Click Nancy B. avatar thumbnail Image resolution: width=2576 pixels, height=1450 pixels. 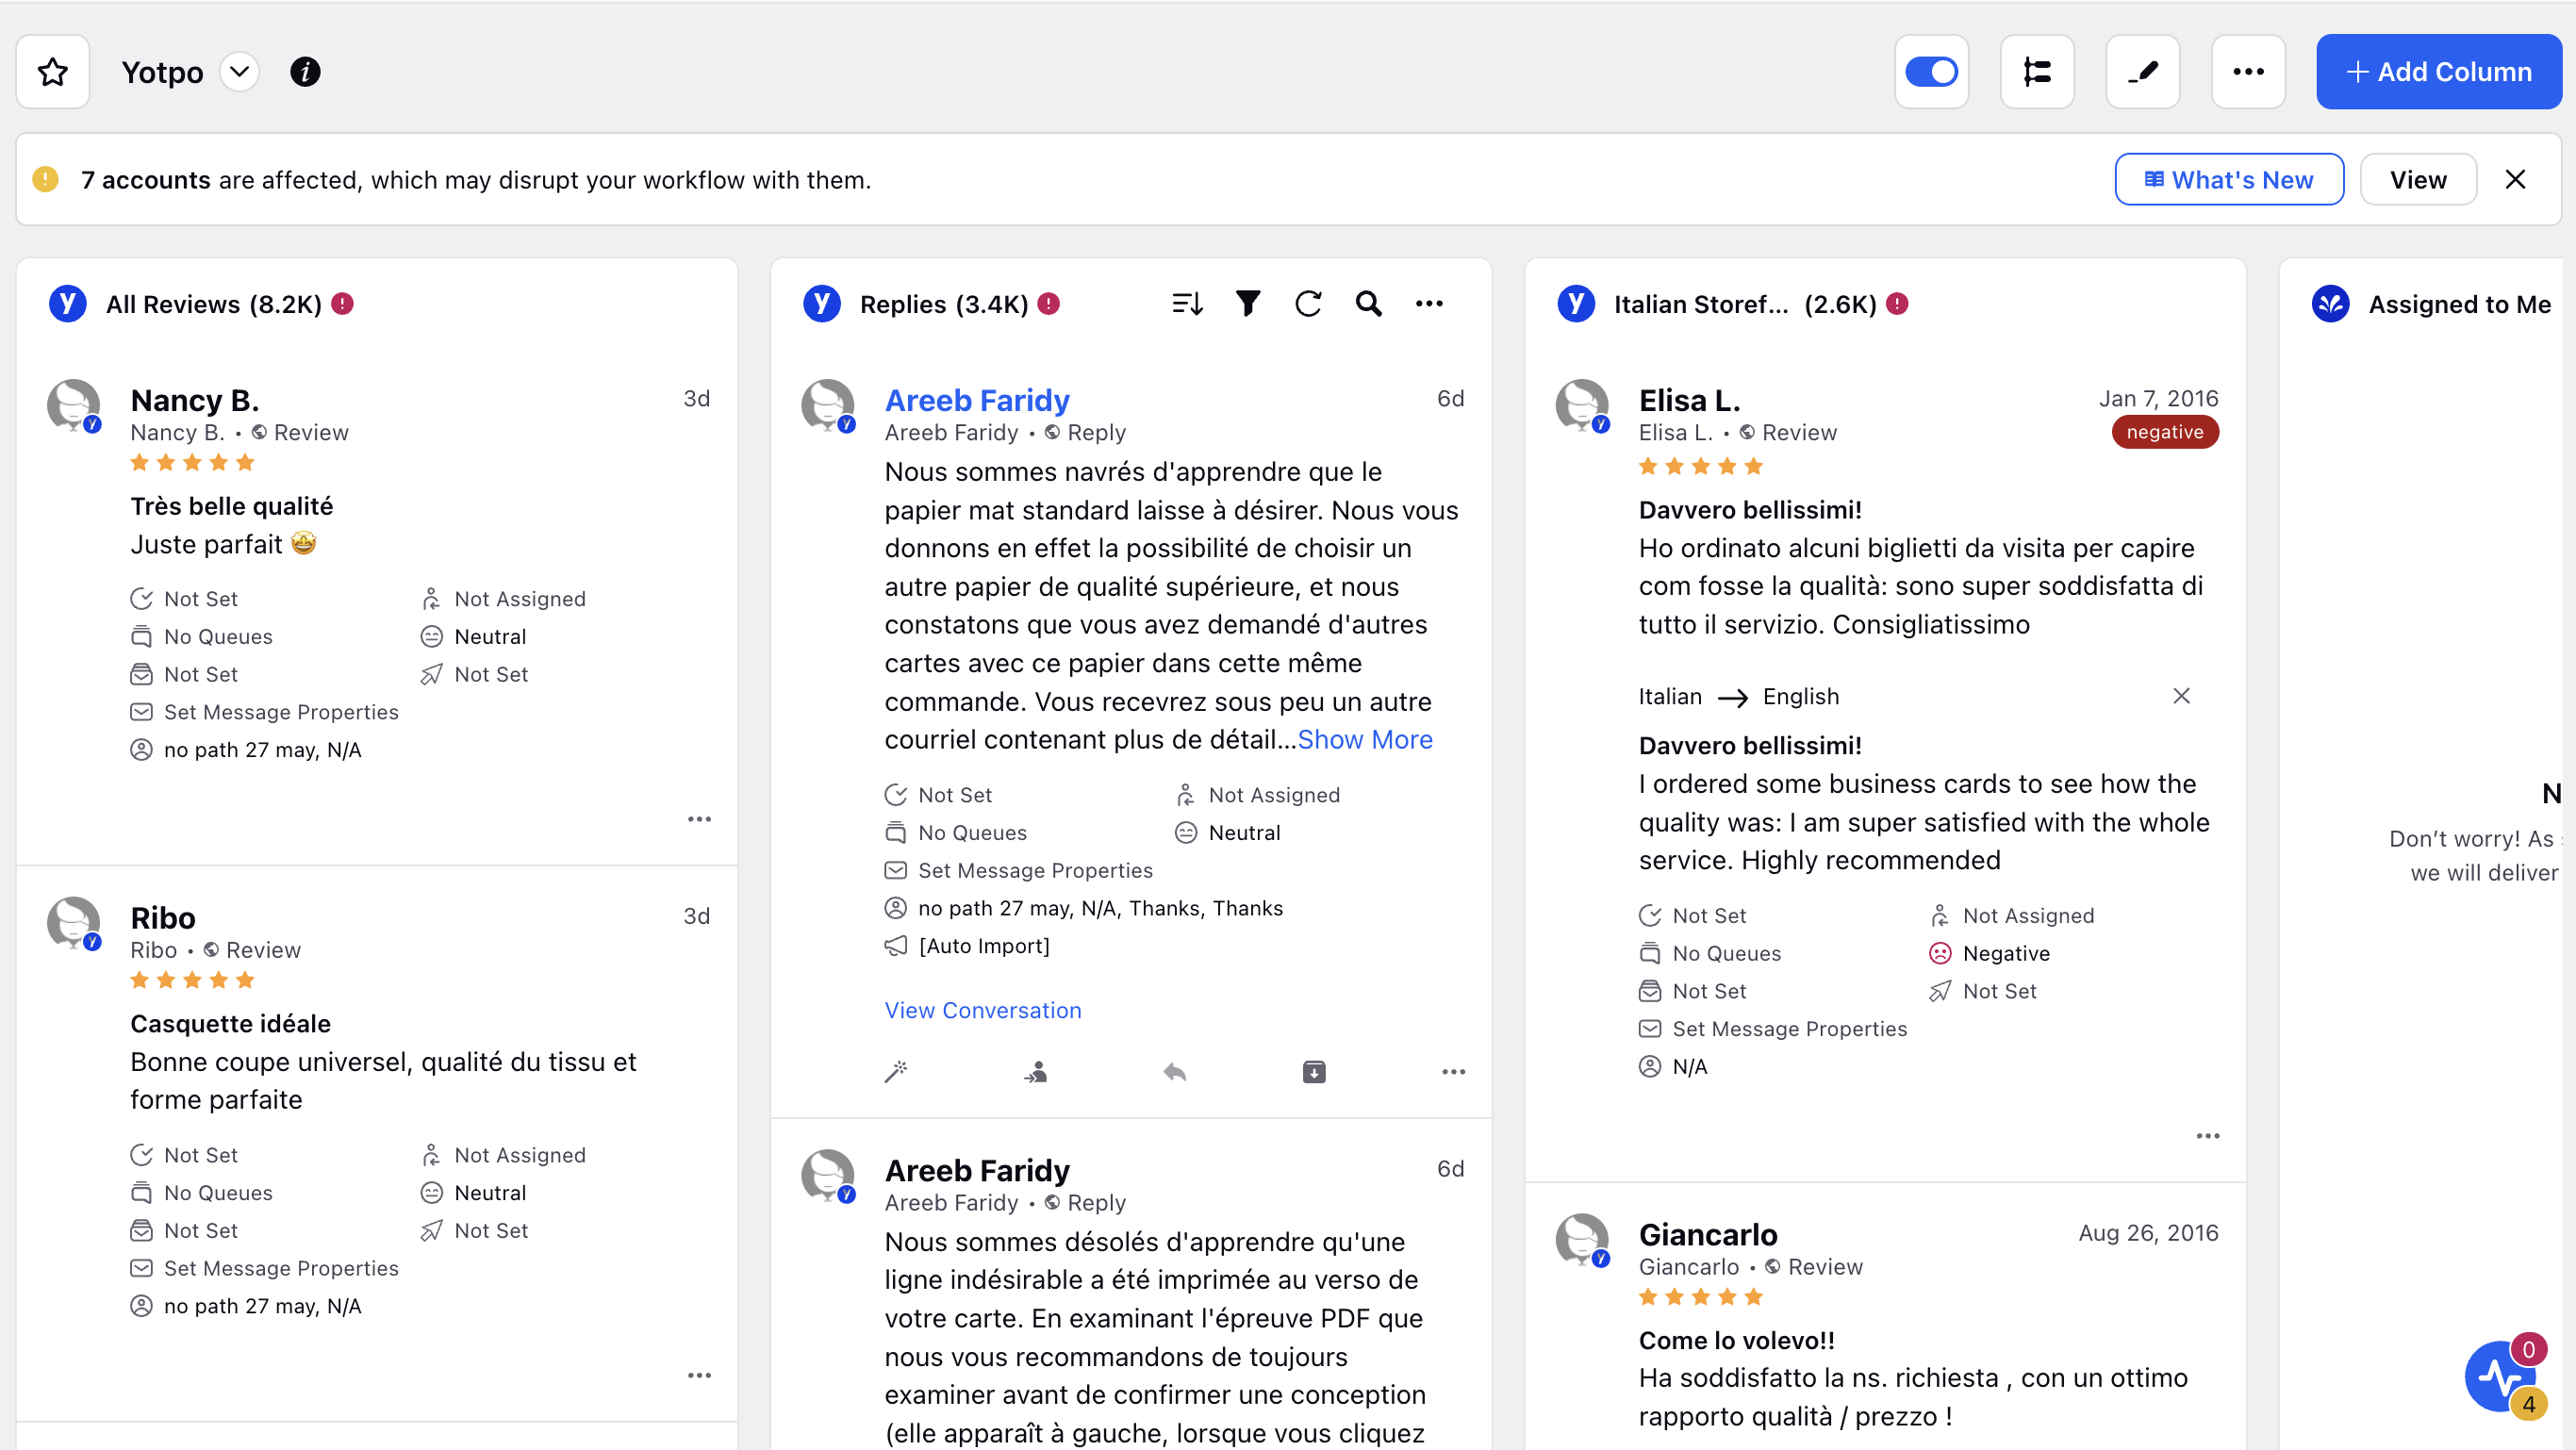tap(74, 405)
